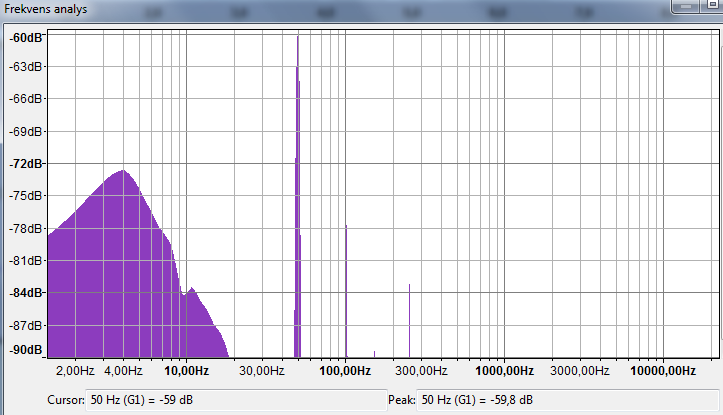Click the -60dB label on vertical axis
Viewport: 723px width, 415px height.
coord(27,38)
